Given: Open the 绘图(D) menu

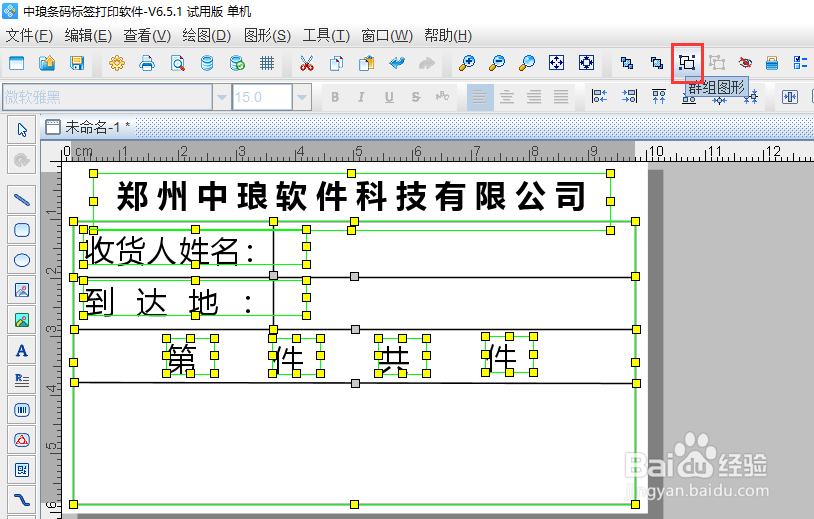Looking at the screenshot, I should tap(207, 35).
